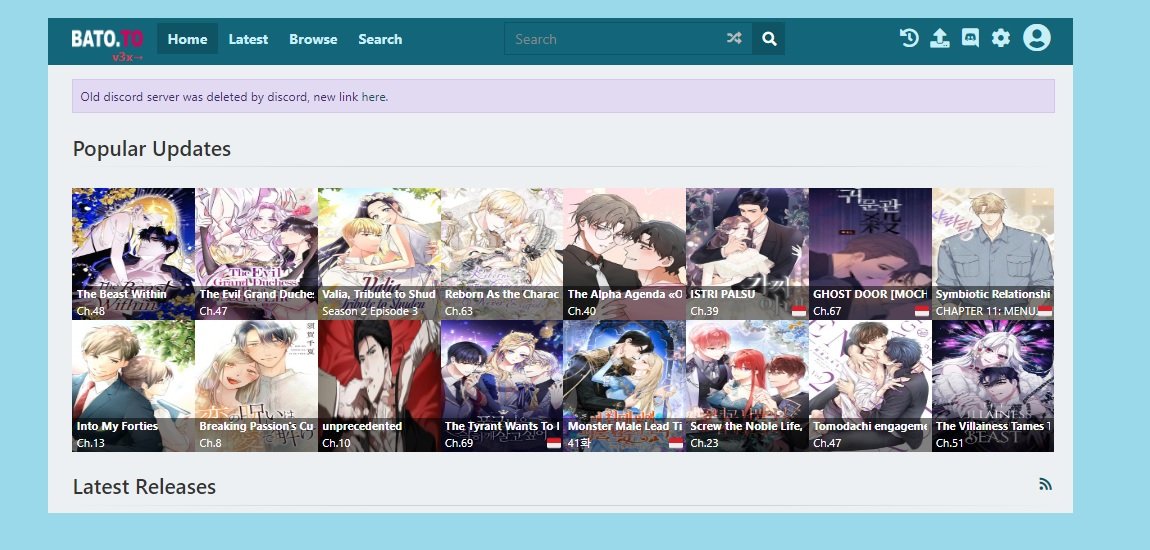Open the user profile avatar
This screenshot has width=1150, height=550.
click(1036, 37)
